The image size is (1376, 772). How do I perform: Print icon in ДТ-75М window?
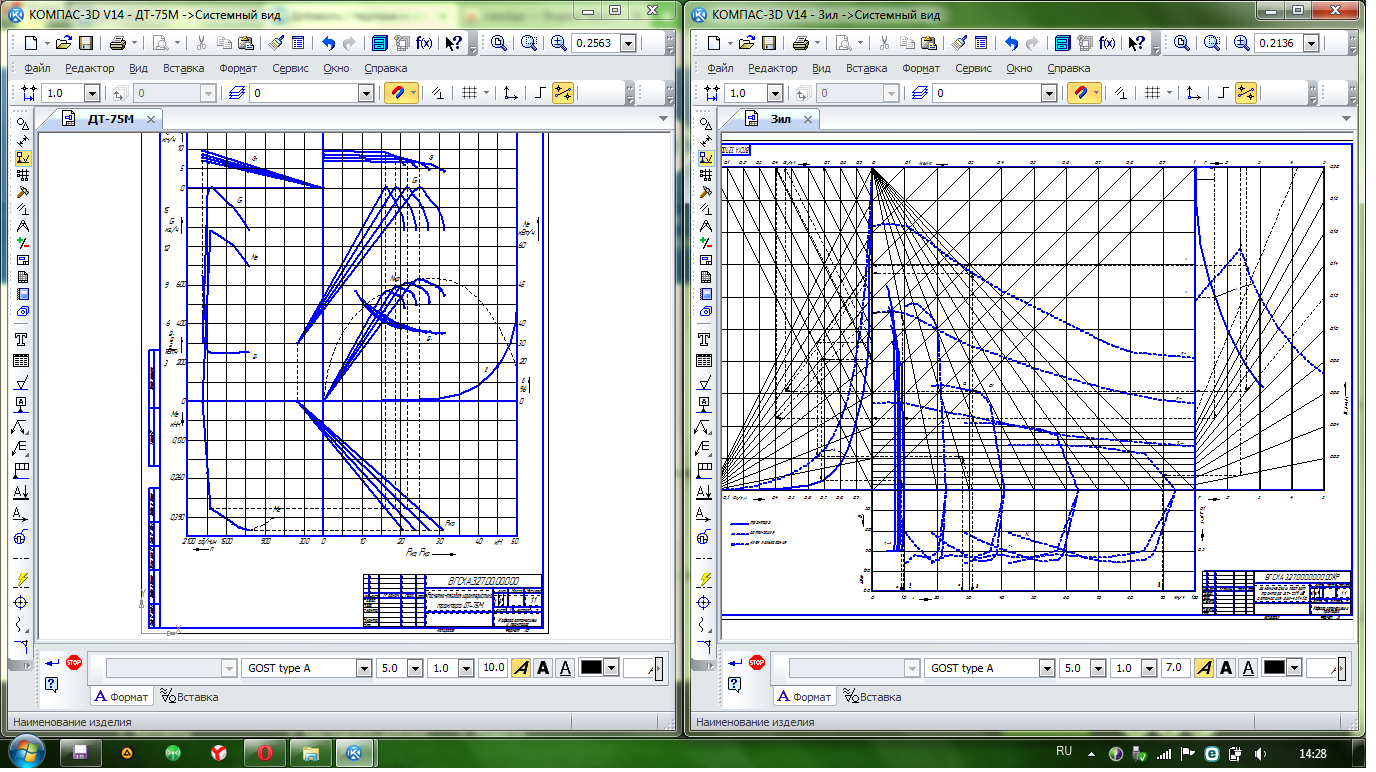click(x=117, y=43)
